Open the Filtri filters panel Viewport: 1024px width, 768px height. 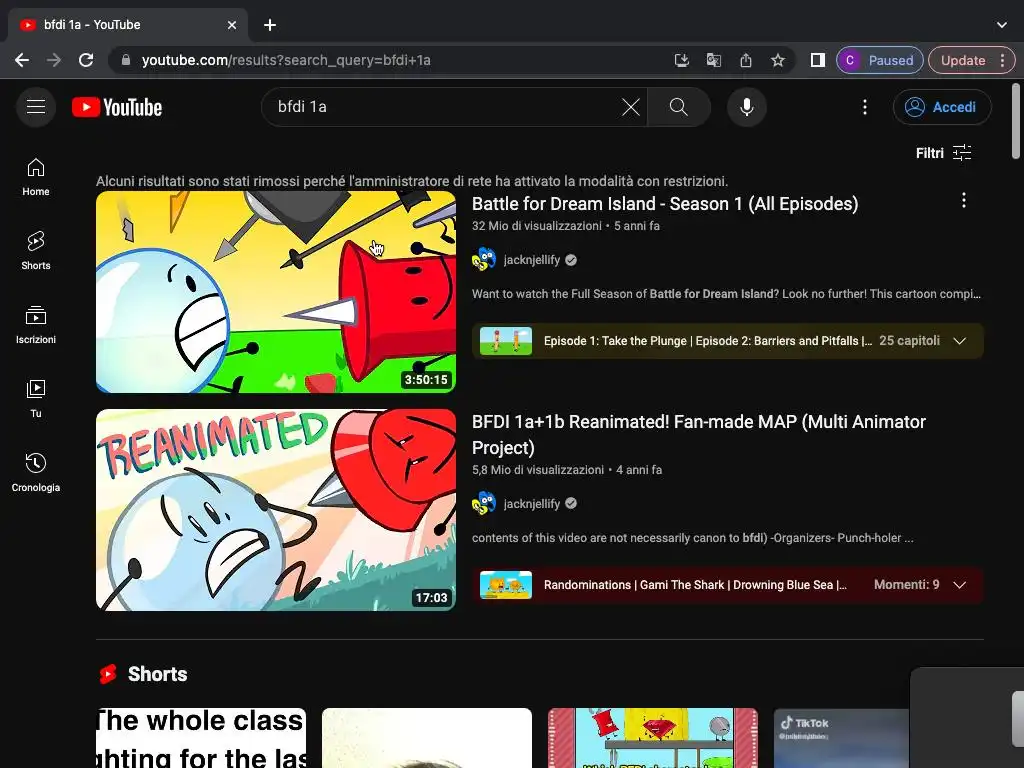[x=944, y=153]
